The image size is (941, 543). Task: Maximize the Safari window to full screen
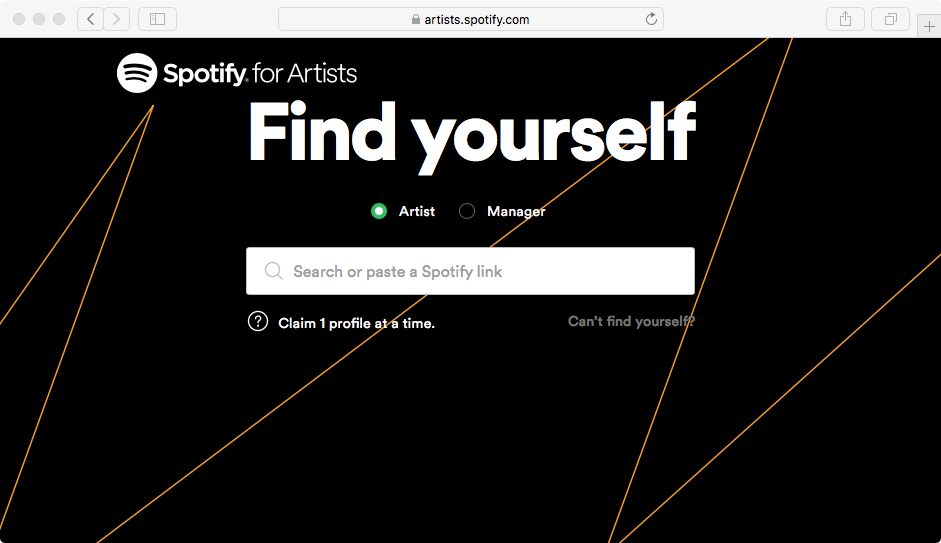coord(58,19)
